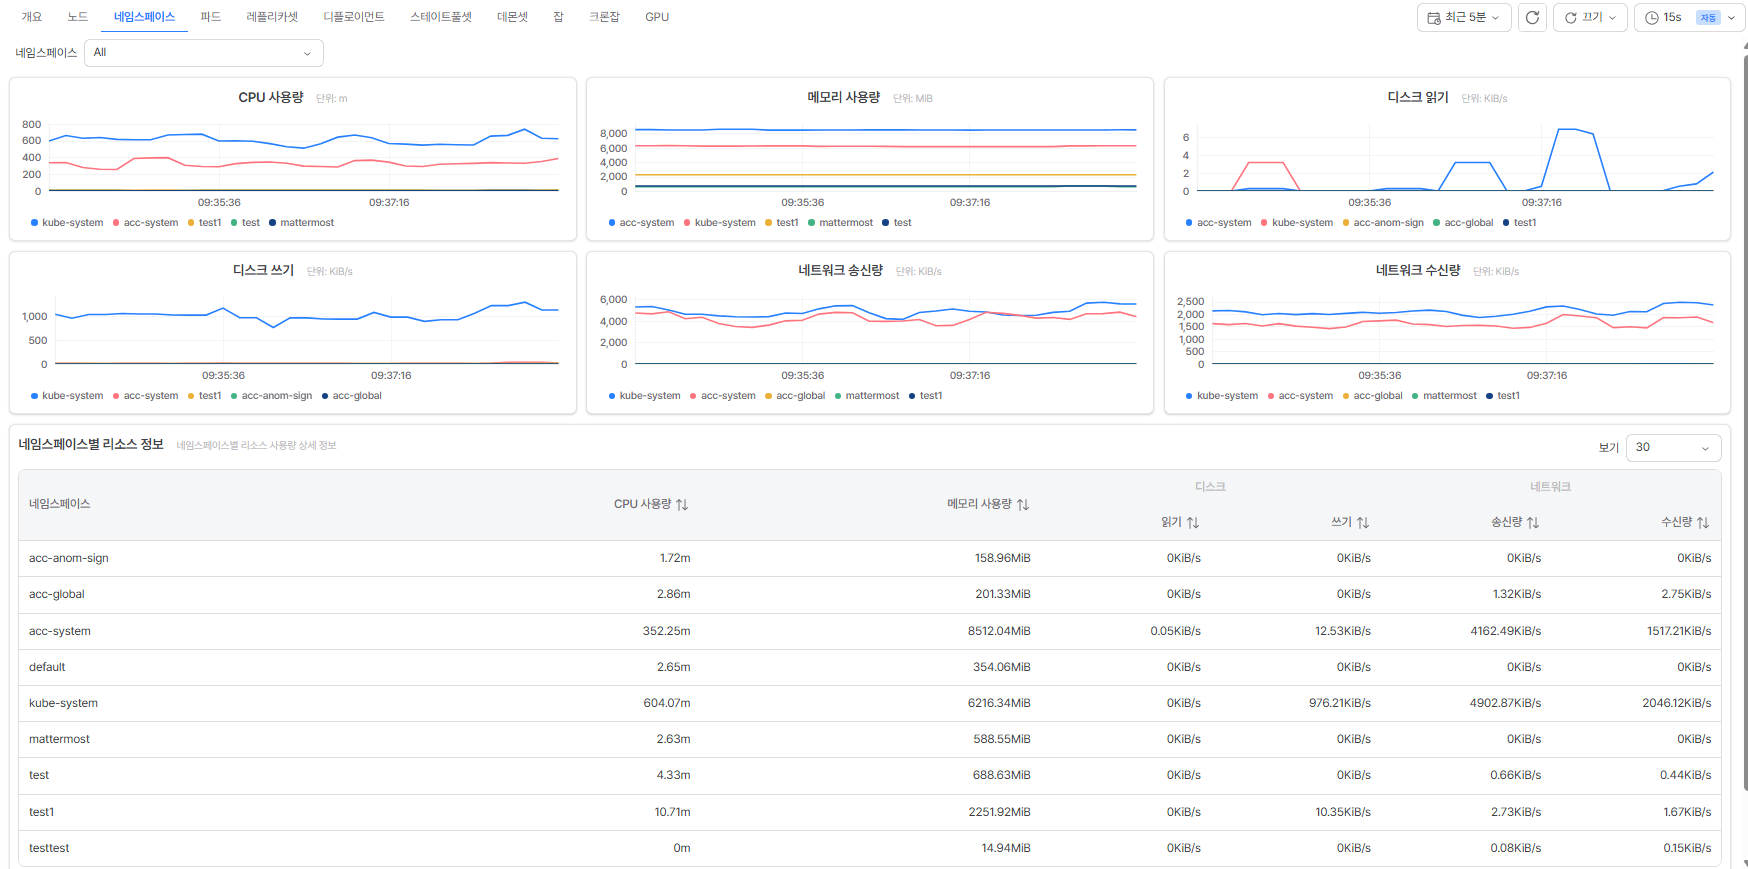
Task: Switch to the 레플리카셋 tab
Action: click(x=272, y=17)
